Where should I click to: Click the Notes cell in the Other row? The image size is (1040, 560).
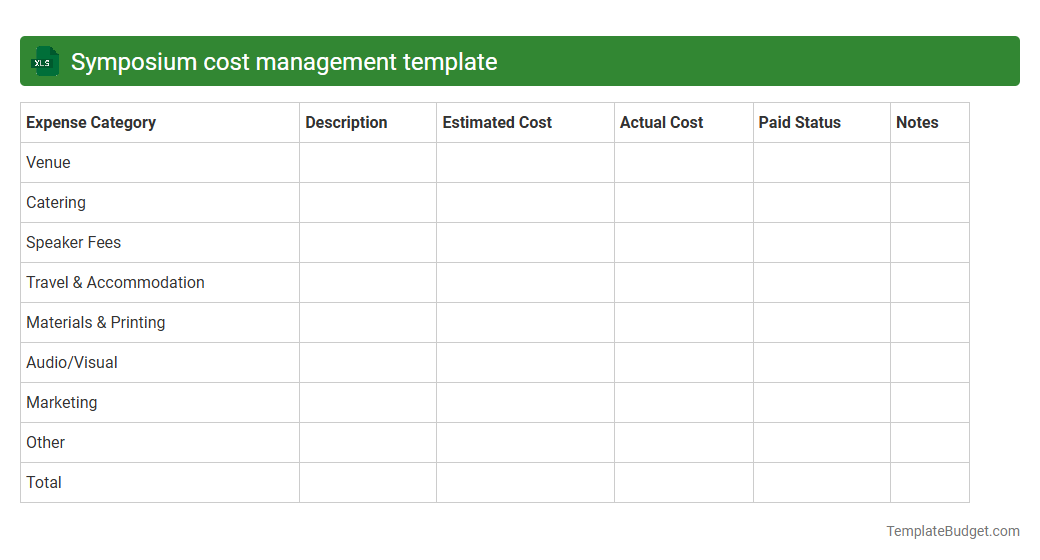click(930, 443)
